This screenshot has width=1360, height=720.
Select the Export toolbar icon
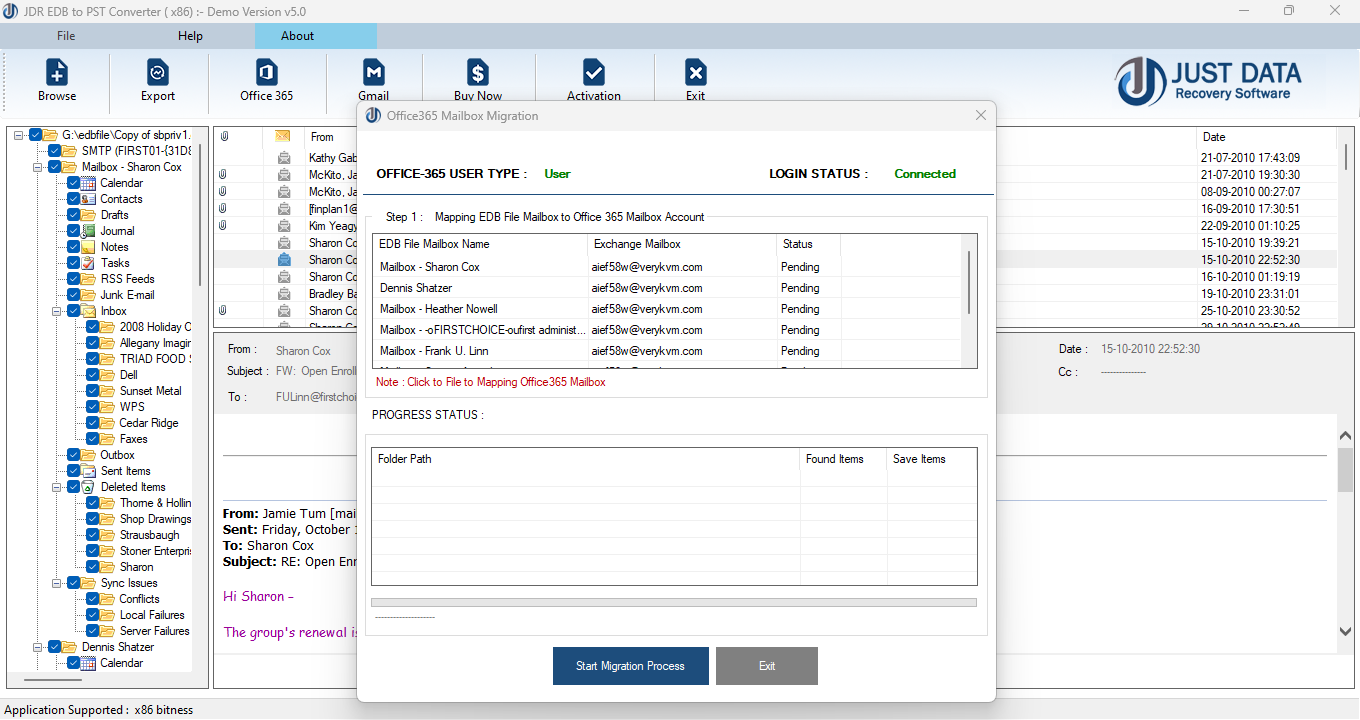[157, 78]
